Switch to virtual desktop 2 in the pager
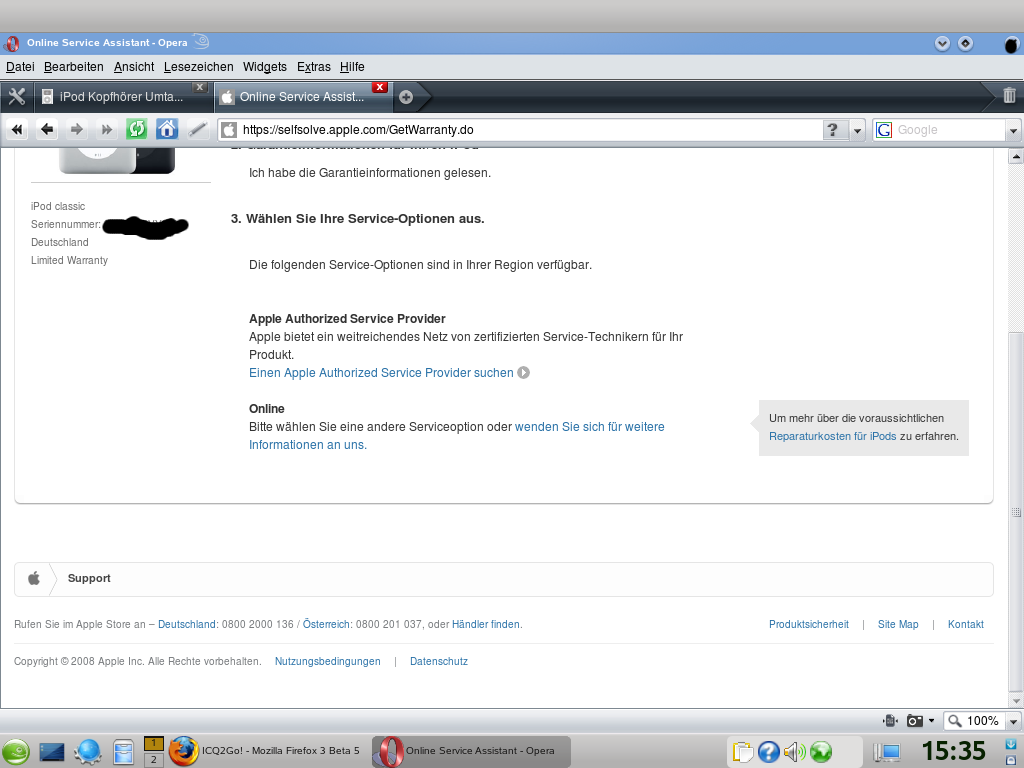 coord(153,760)
